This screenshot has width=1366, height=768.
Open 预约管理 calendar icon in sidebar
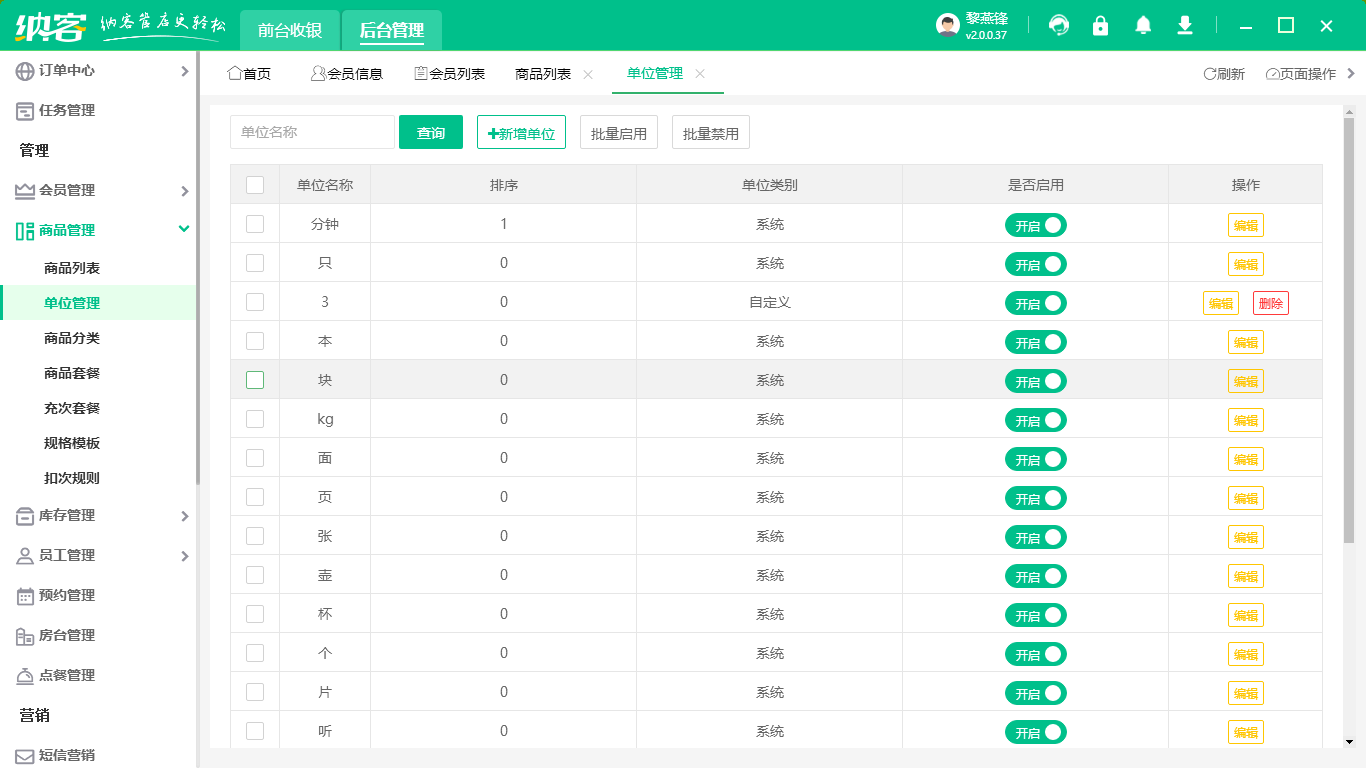click(x=25, y=596)
